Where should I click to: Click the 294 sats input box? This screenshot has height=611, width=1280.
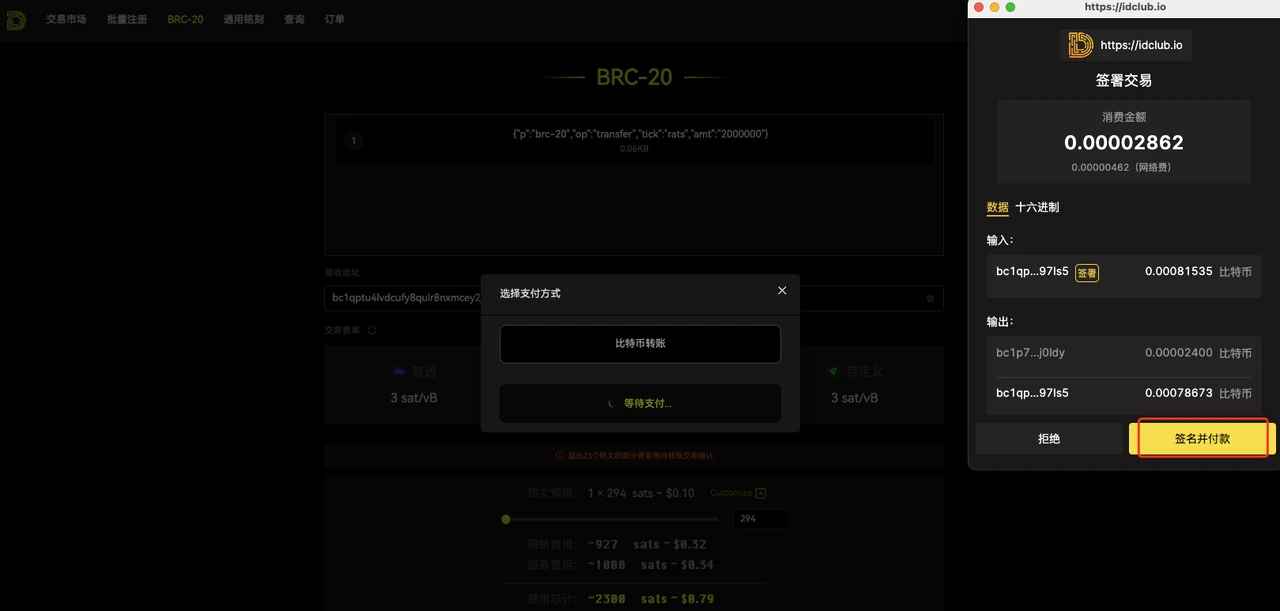[x=761, y=519]
